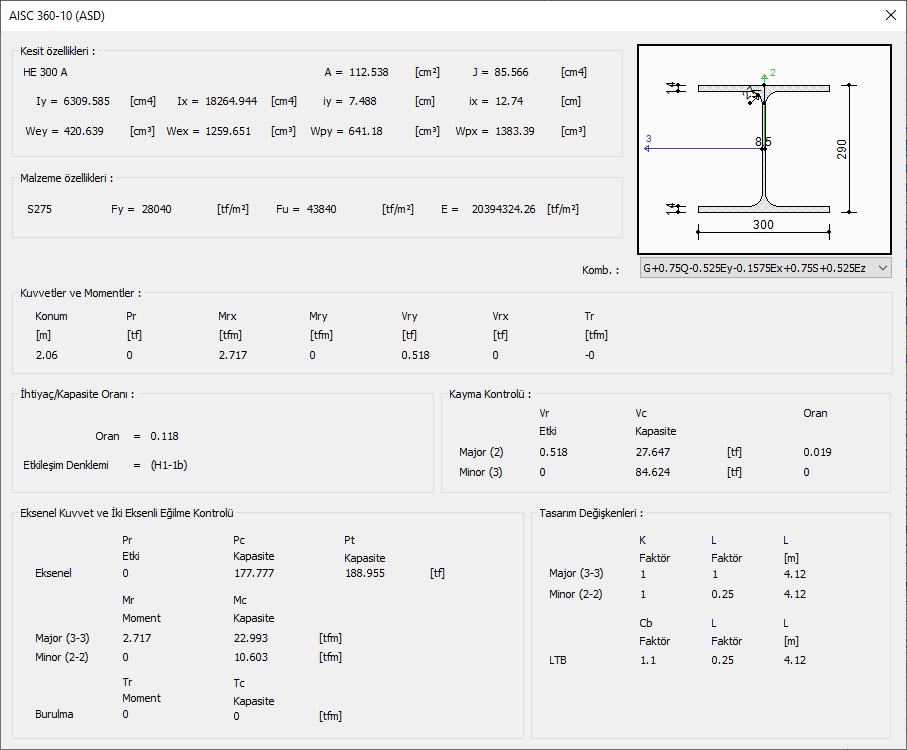This screenshot has height=750, width=907.
Task: Click the HE 300 A section name
Action: [45, 72]
